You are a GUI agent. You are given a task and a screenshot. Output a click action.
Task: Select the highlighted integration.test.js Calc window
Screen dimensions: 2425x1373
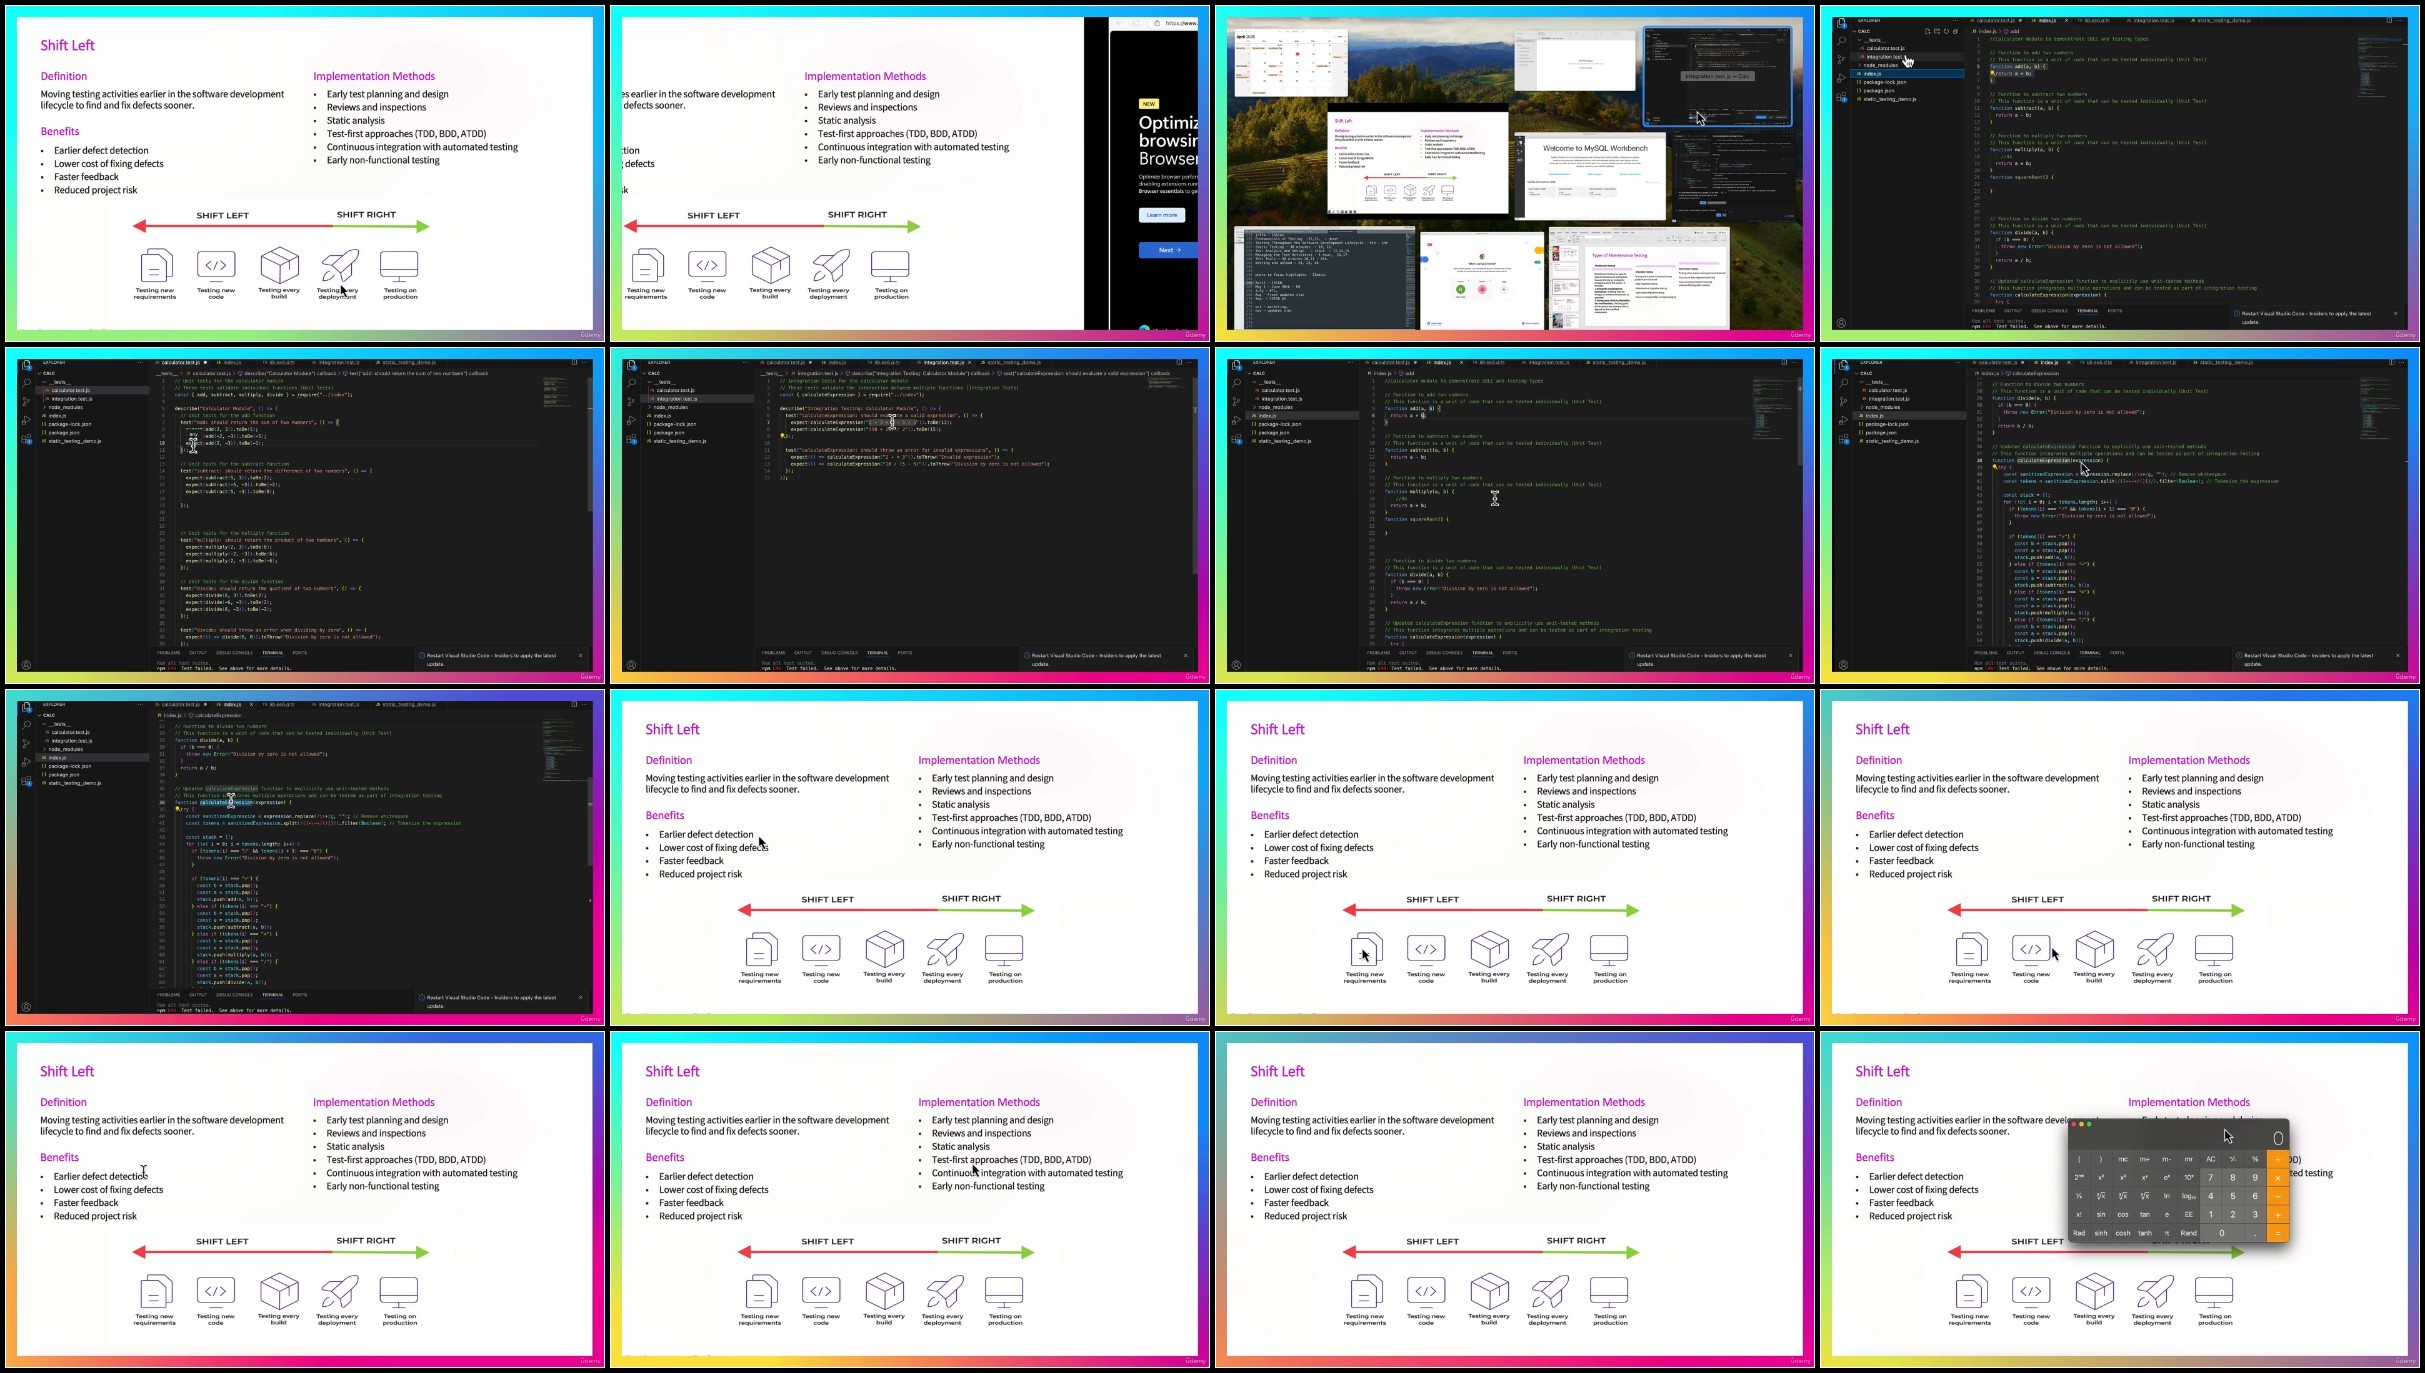point(1717,76)
